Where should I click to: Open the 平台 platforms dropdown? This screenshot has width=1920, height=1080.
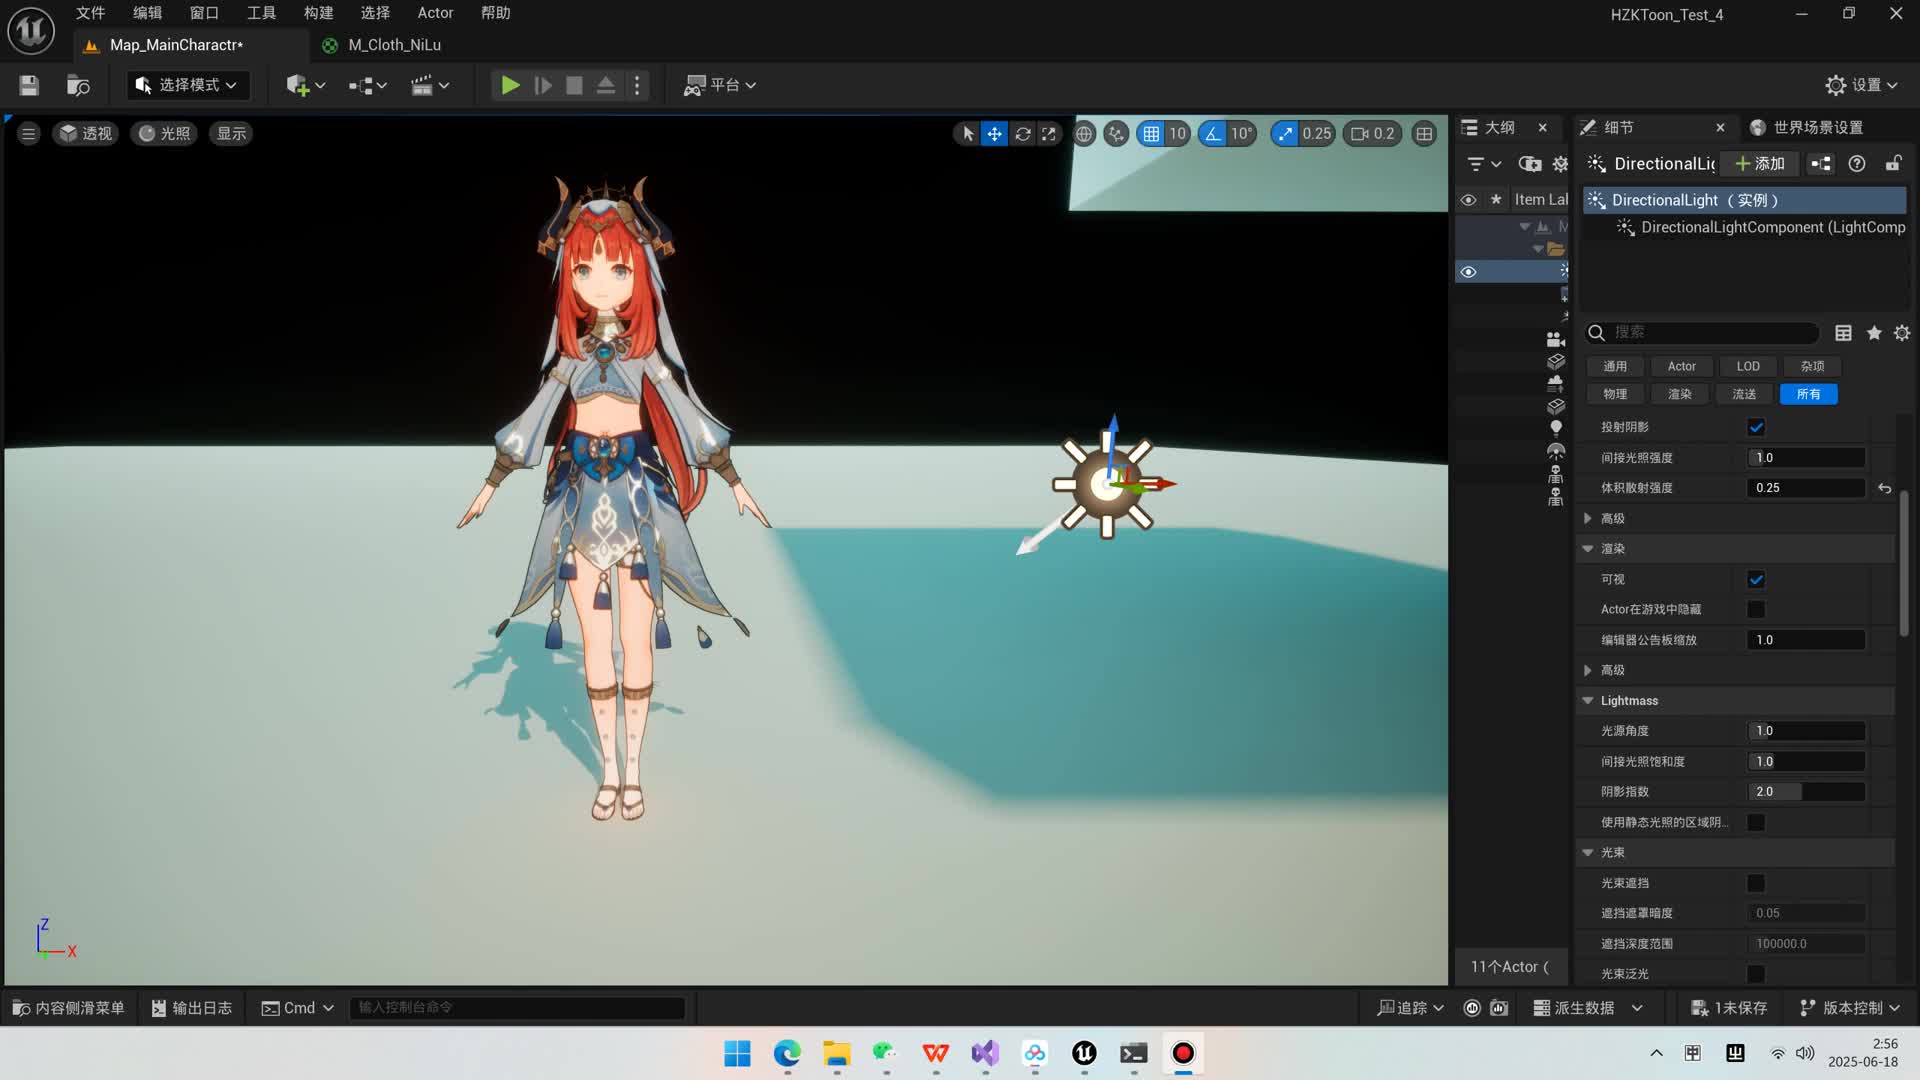click(x=720, y=86)
